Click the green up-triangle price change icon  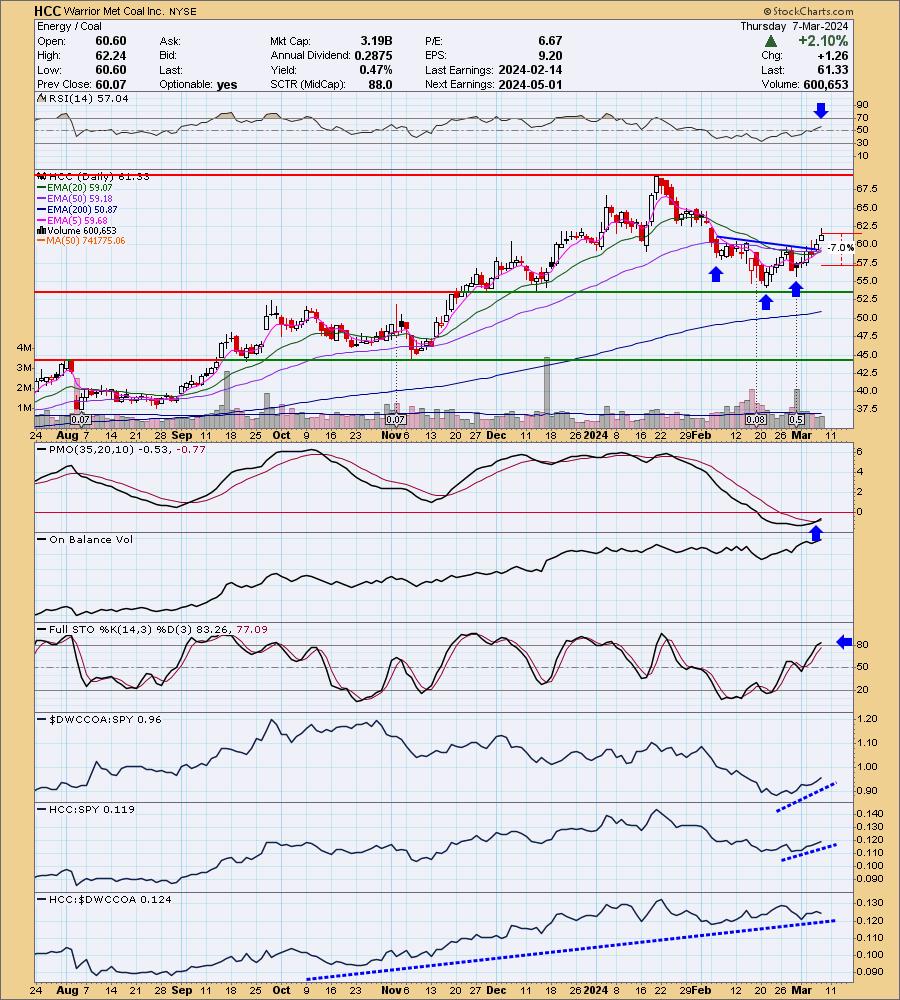[771, 41]
